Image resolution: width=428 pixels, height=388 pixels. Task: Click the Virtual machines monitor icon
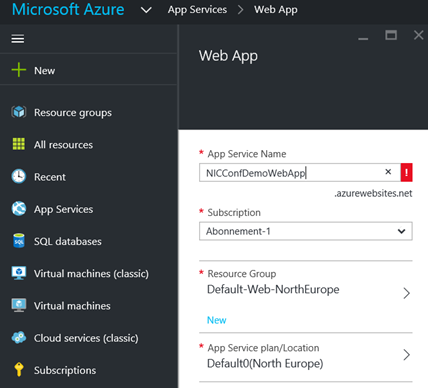[x=19, y=305]
